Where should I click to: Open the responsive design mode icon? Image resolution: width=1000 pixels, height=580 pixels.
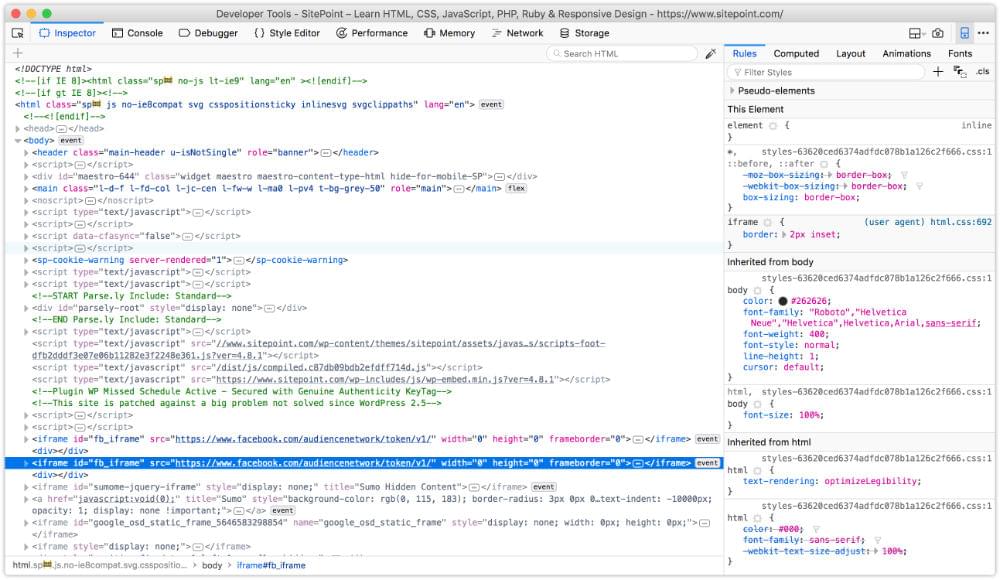pos(964,33)
